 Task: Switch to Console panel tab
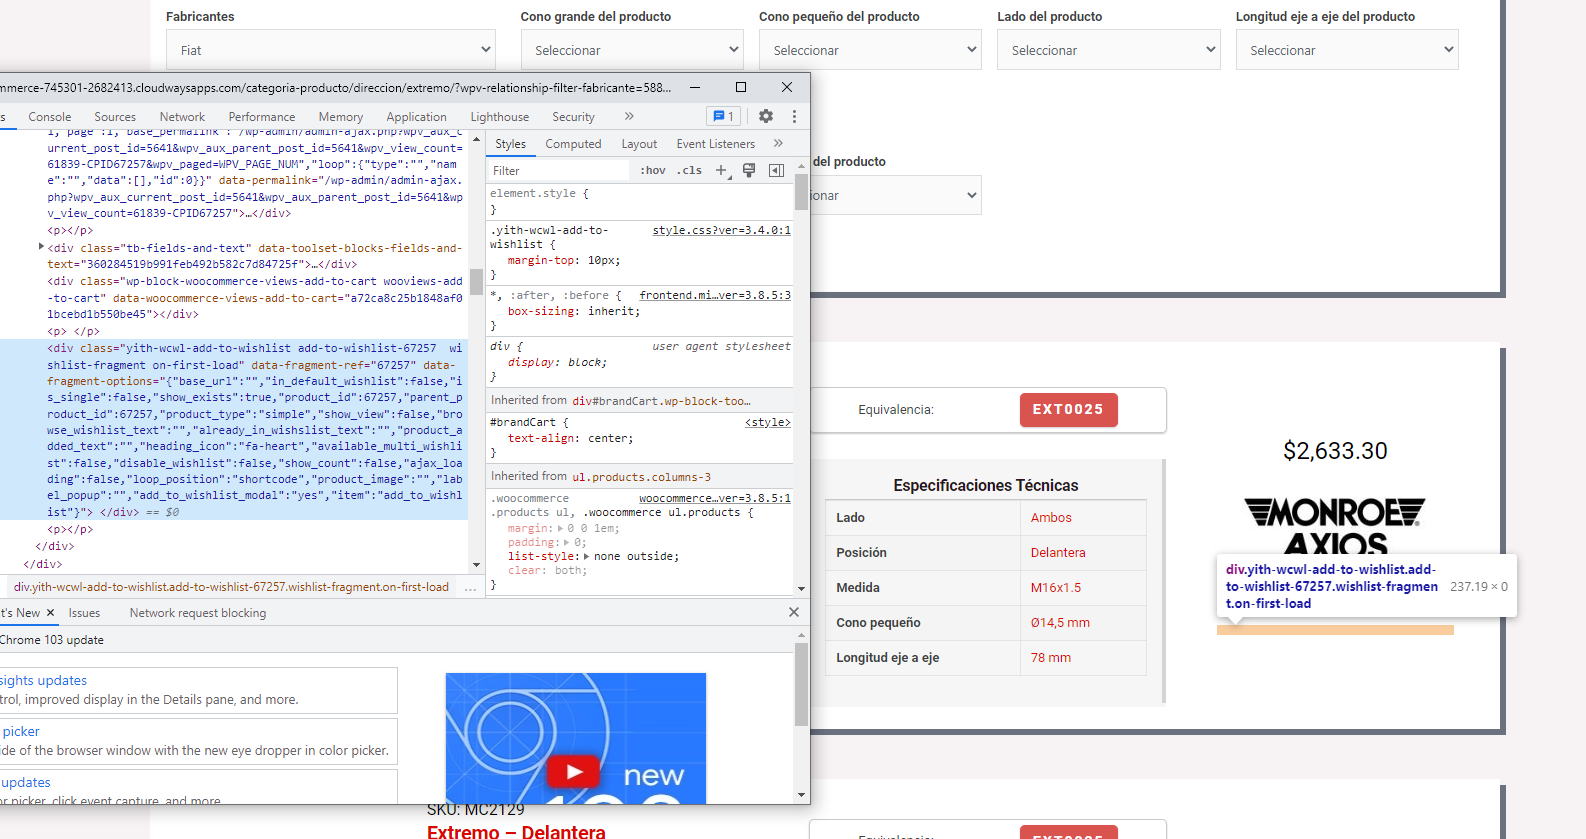(x=50, y=117)
